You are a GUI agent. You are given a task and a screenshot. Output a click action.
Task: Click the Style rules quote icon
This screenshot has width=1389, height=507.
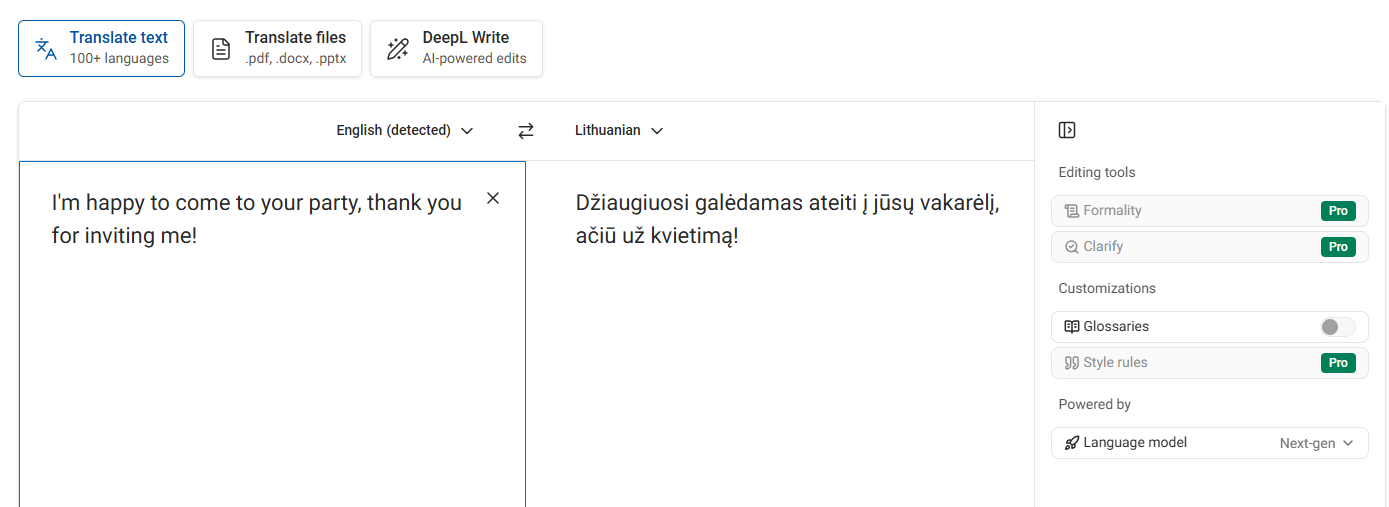tap(1072, 363)
